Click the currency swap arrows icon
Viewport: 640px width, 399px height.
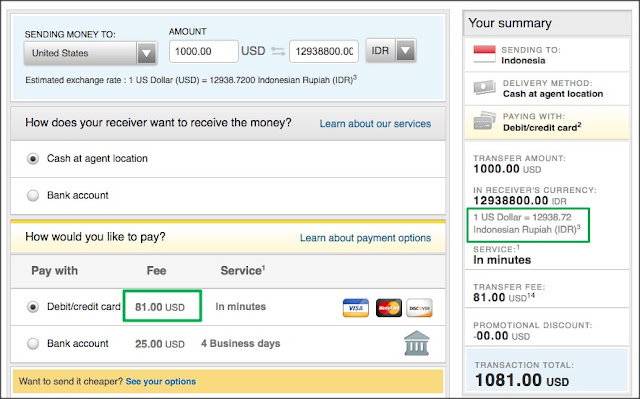[x=278, y=51]
